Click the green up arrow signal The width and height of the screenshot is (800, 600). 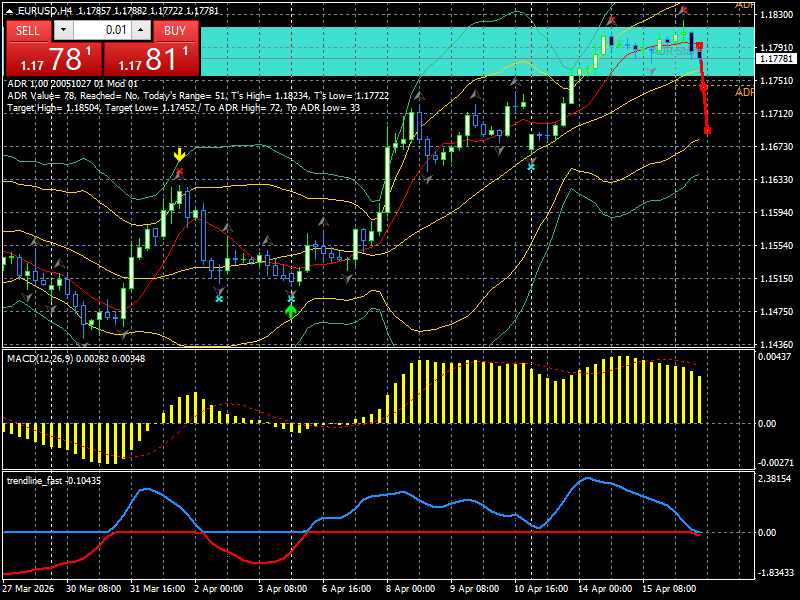pyautogui.click(x=291, y=311)
